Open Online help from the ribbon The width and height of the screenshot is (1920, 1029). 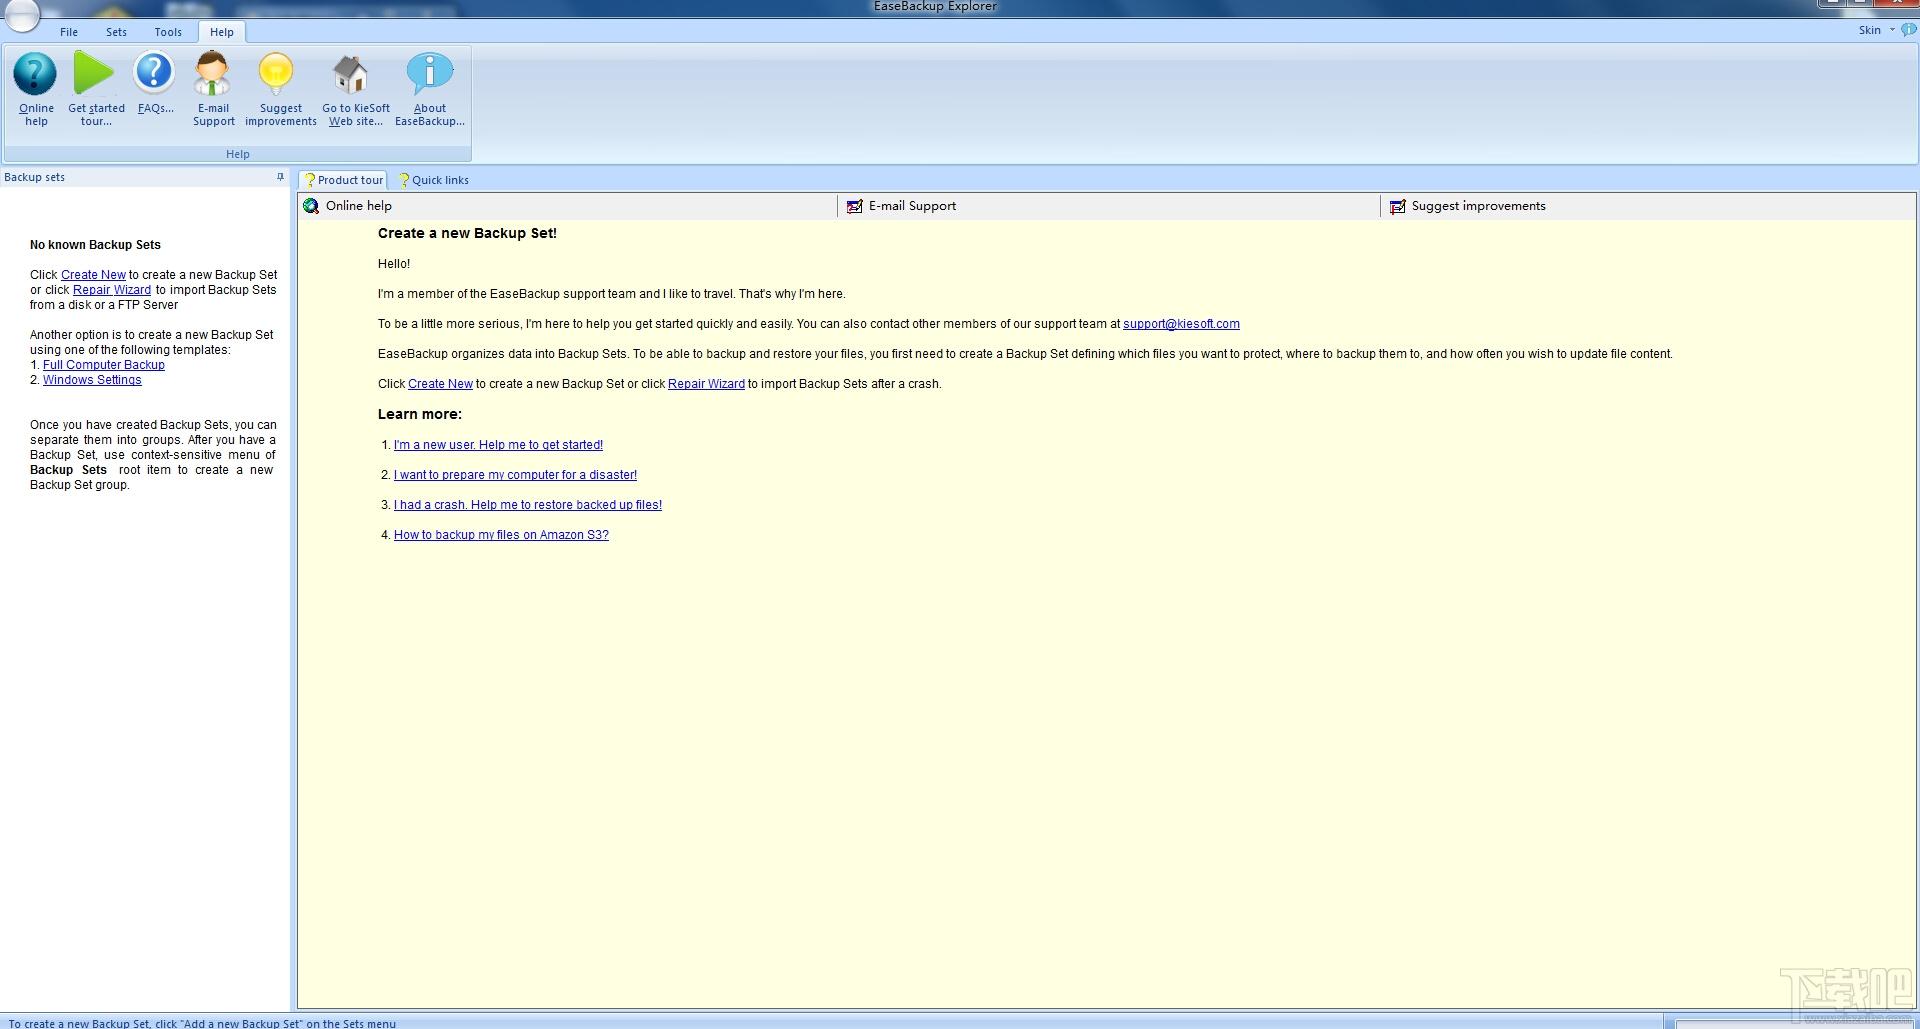[36, 89]
